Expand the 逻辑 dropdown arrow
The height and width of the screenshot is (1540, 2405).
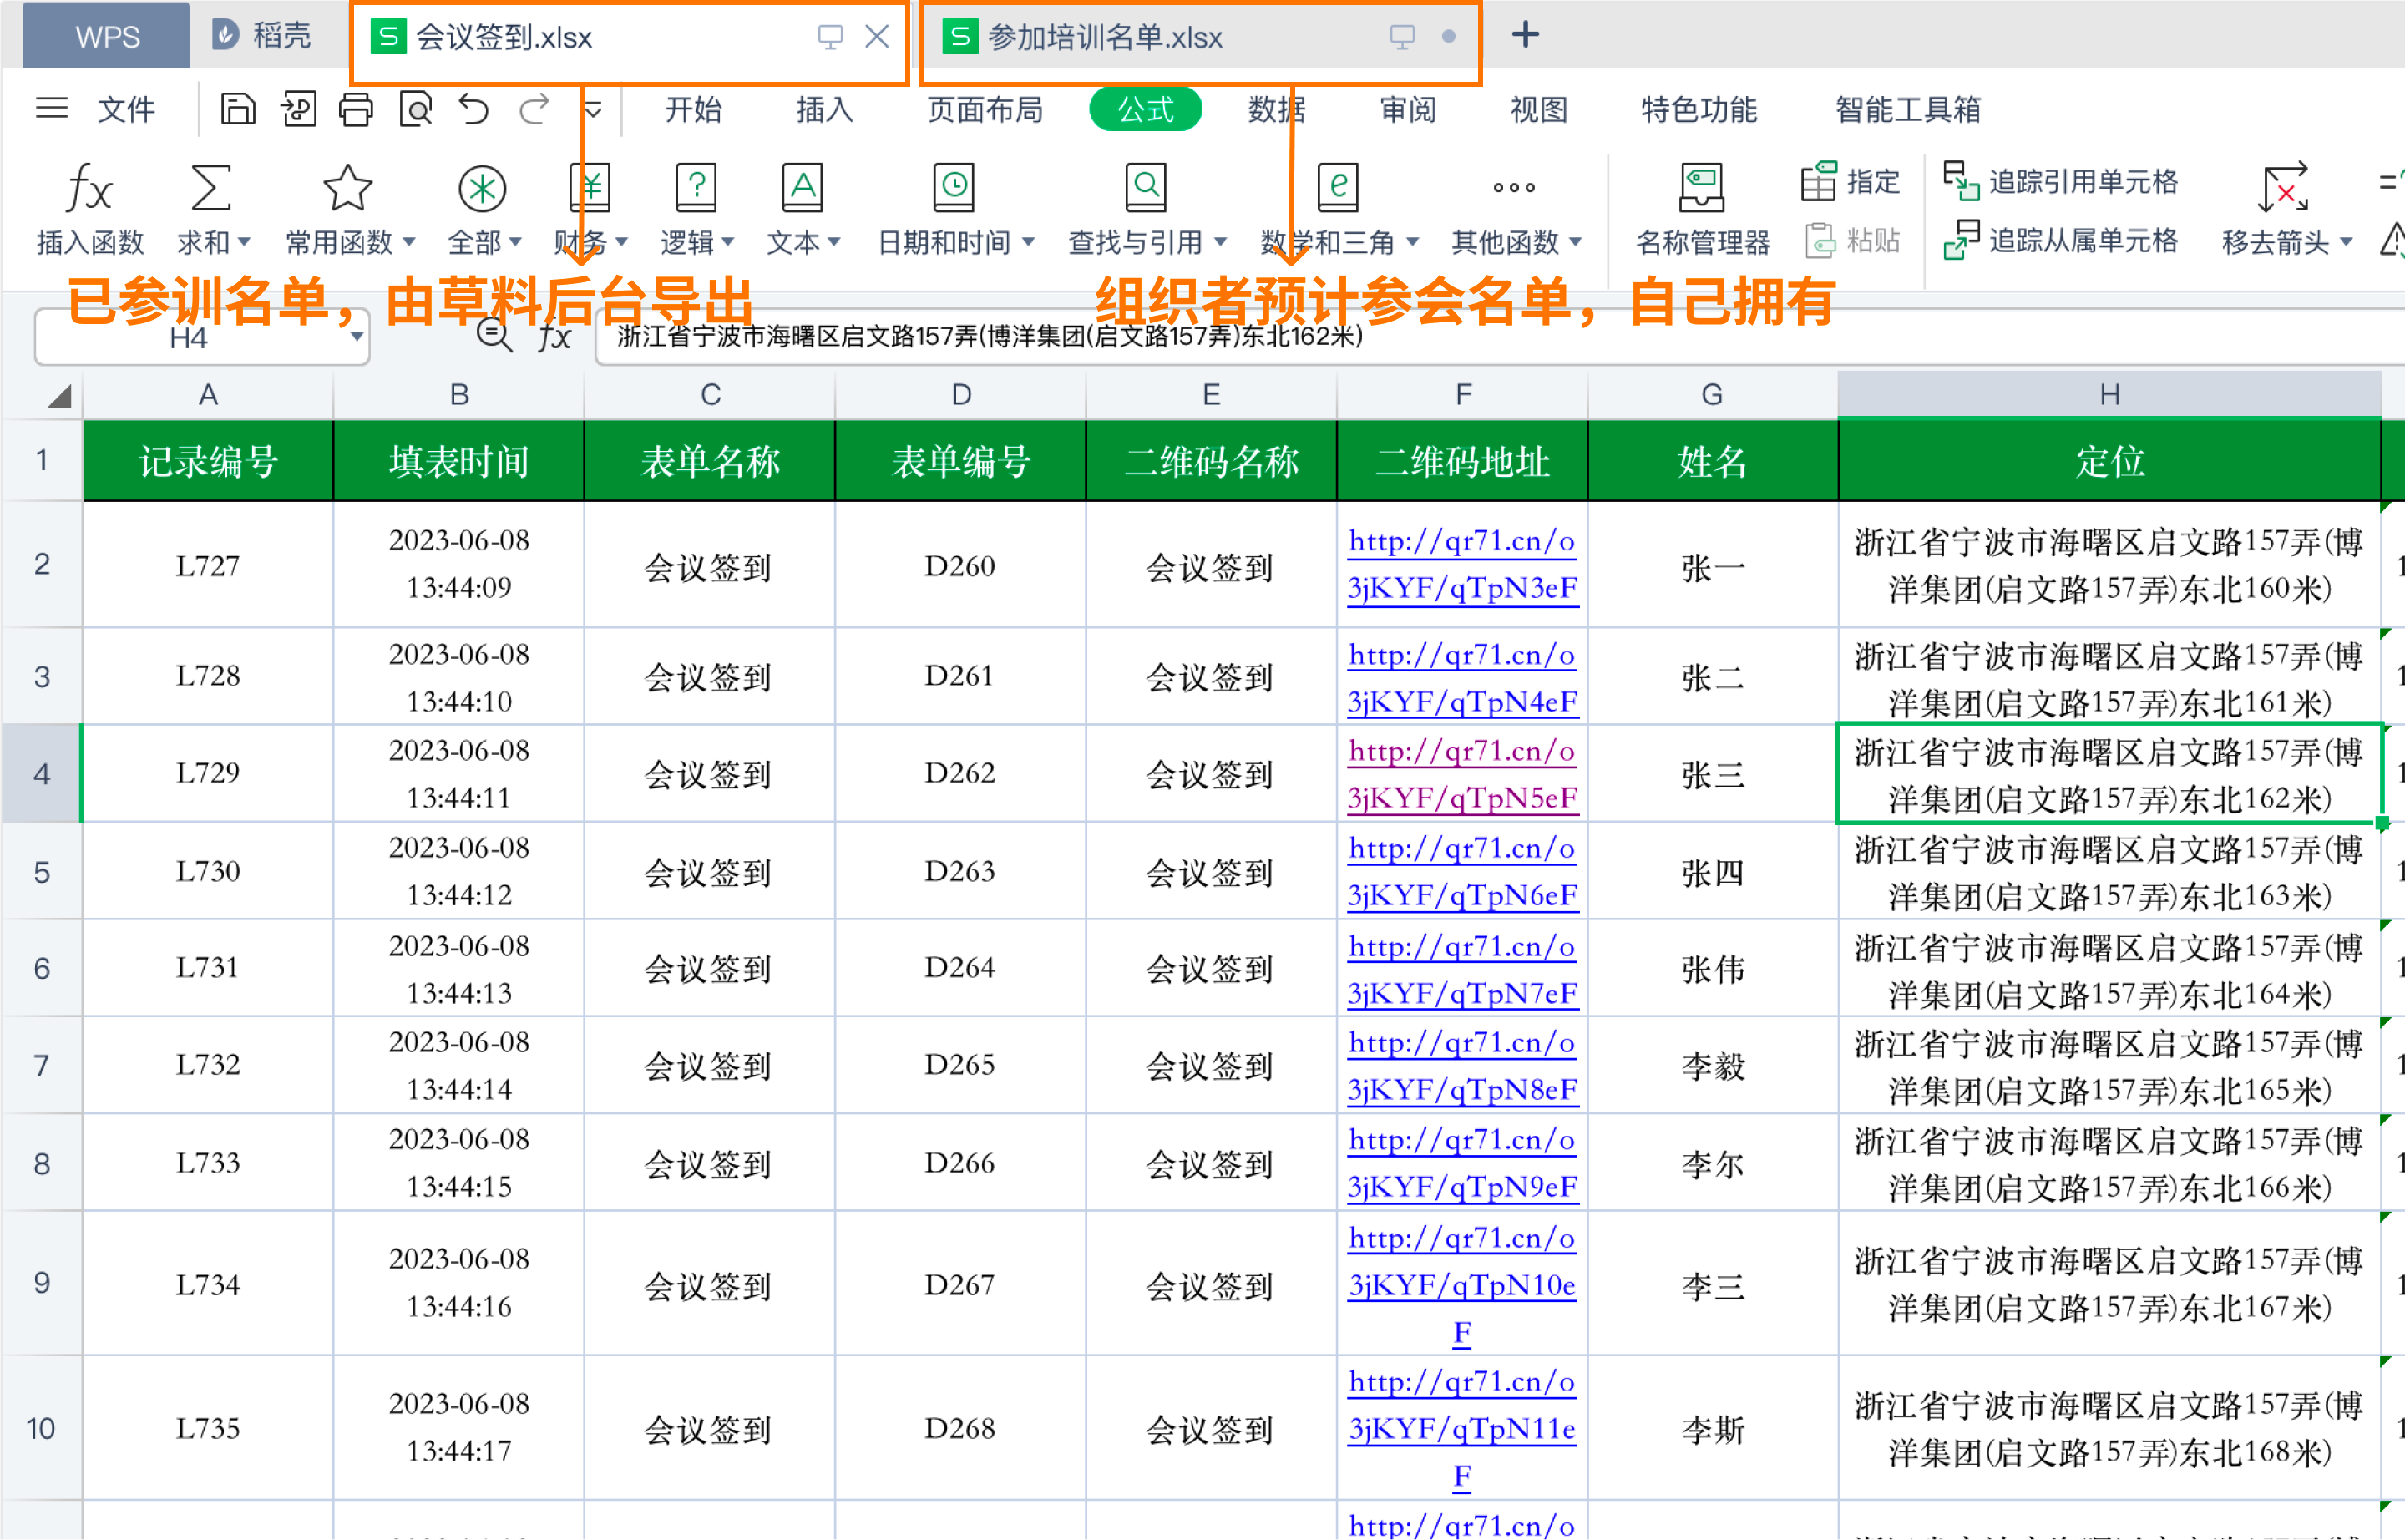[728, 242]
